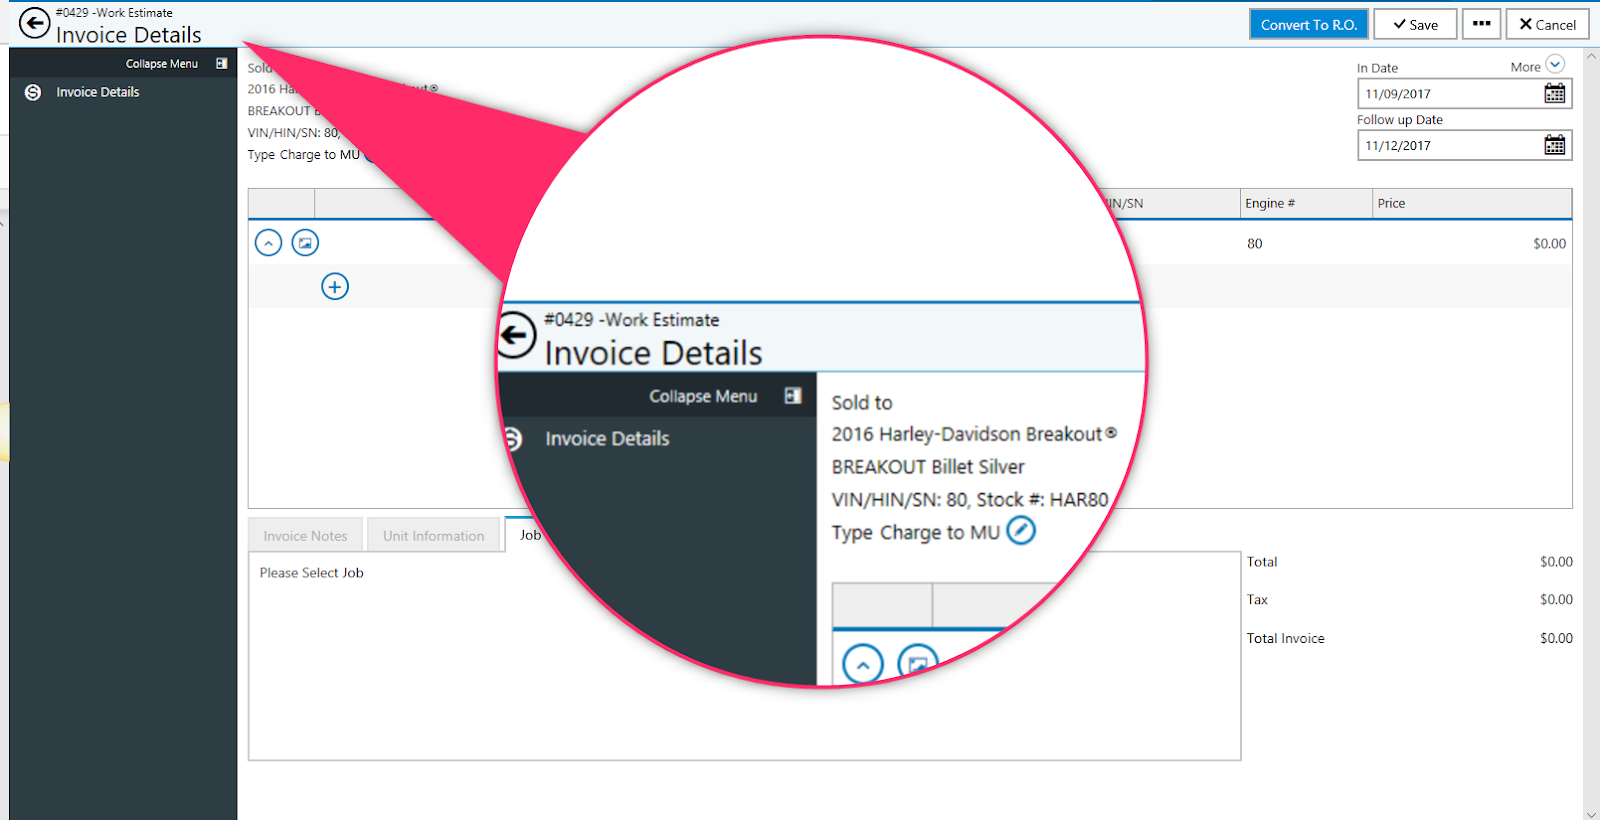
Task: Collapse the side menu
Action: (x=162, y=63)
